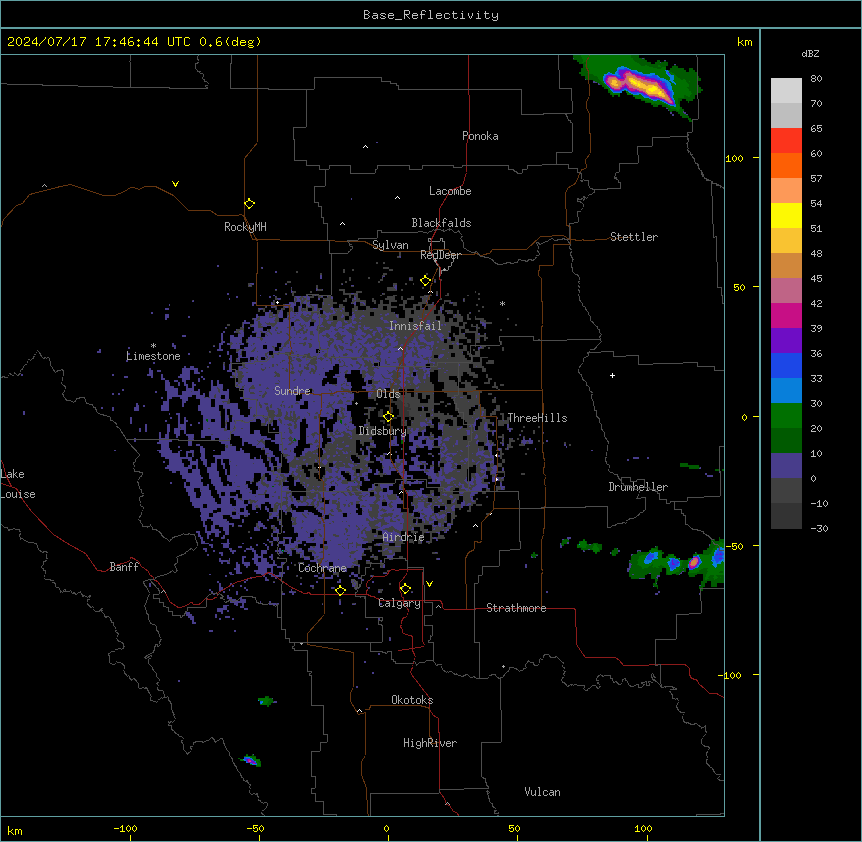
Task: Select the green 30-20 dBZ legend swatch
Action: tap(786, 416)
